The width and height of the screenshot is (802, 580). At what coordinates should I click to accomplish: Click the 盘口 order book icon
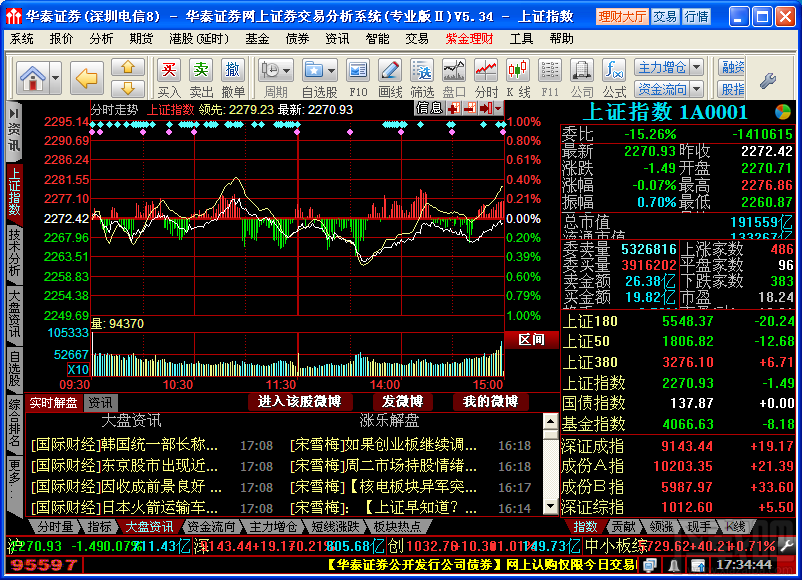pos(453,70)
